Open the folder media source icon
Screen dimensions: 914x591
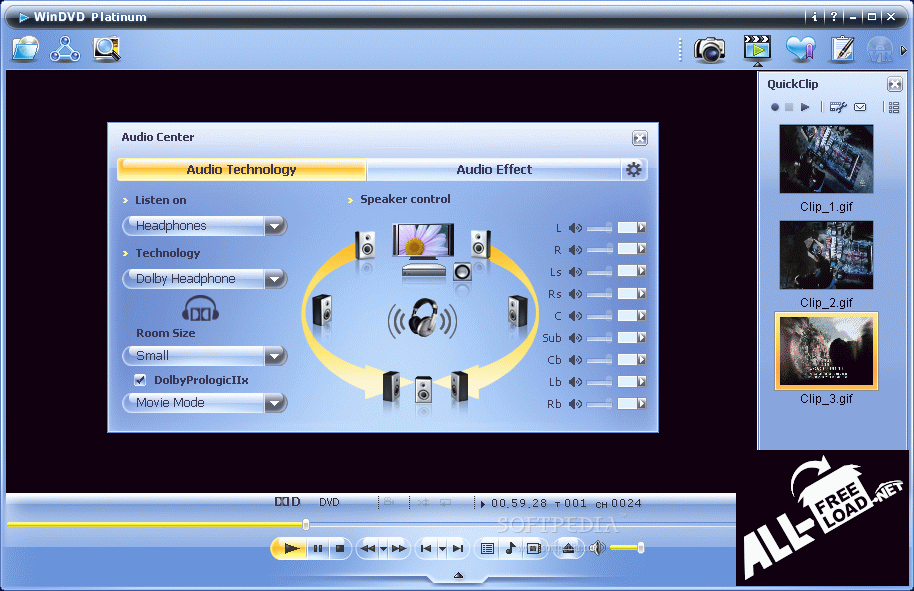click(25, 48)
